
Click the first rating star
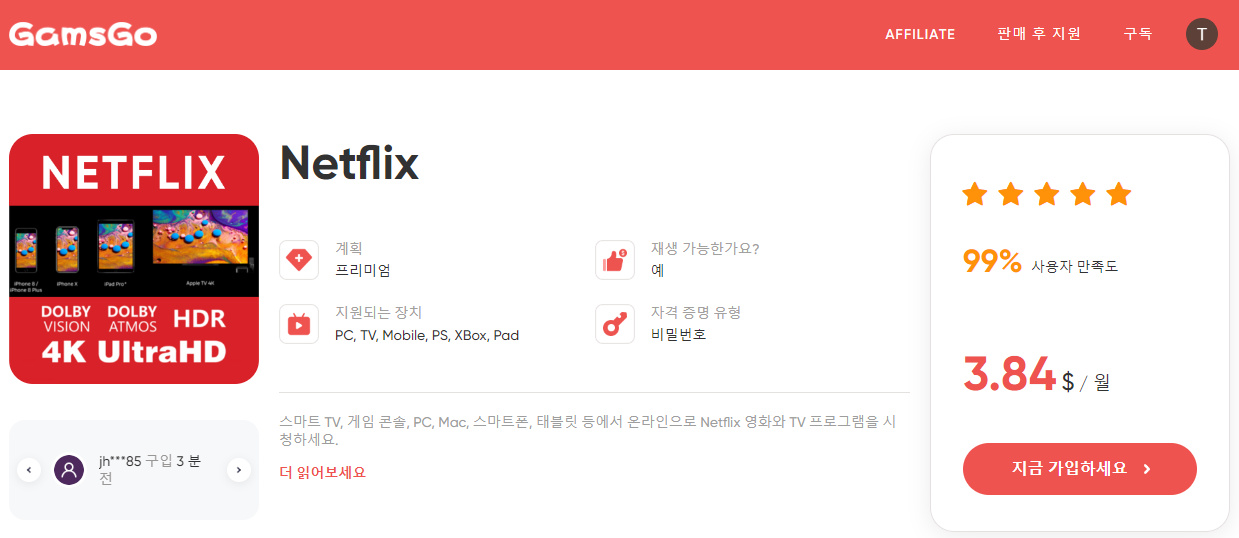(x=974, y=194)
